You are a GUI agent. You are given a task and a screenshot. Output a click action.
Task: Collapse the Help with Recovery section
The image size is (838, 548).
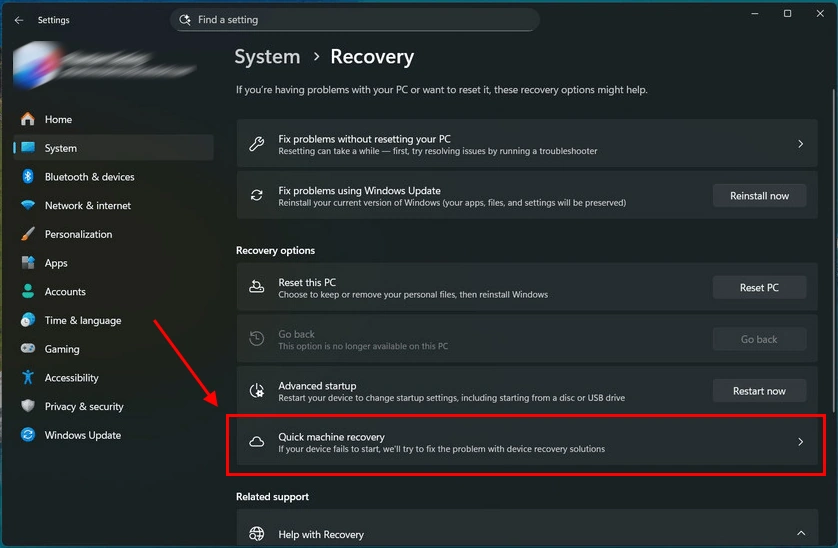coord(800,534)
